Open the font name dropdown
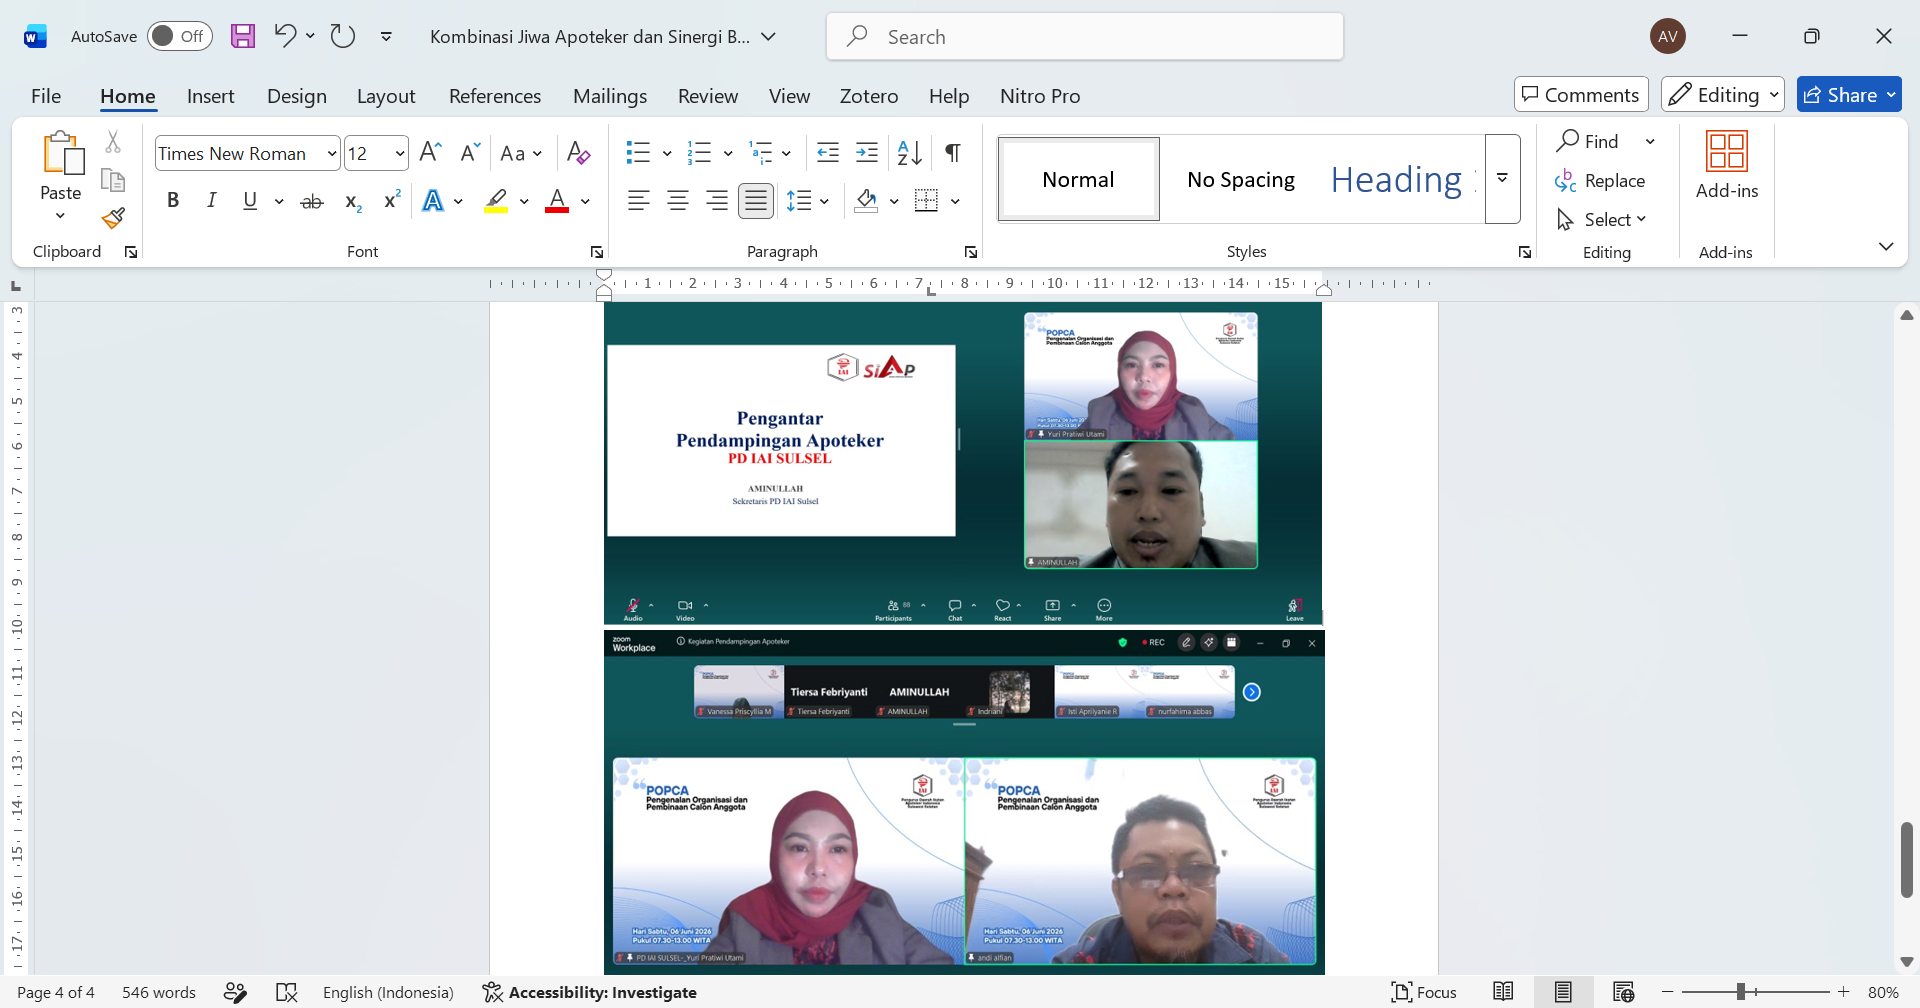 click(x=332, y=153)
